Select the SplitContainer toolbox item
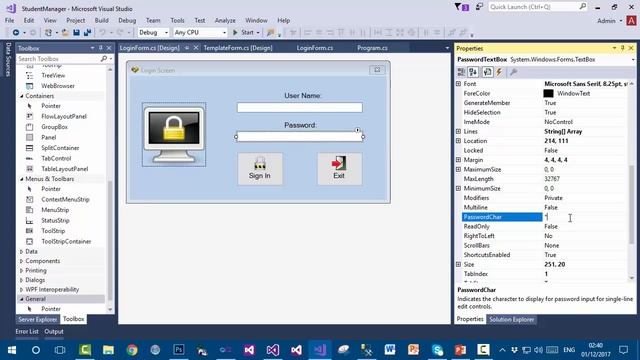 60,148
